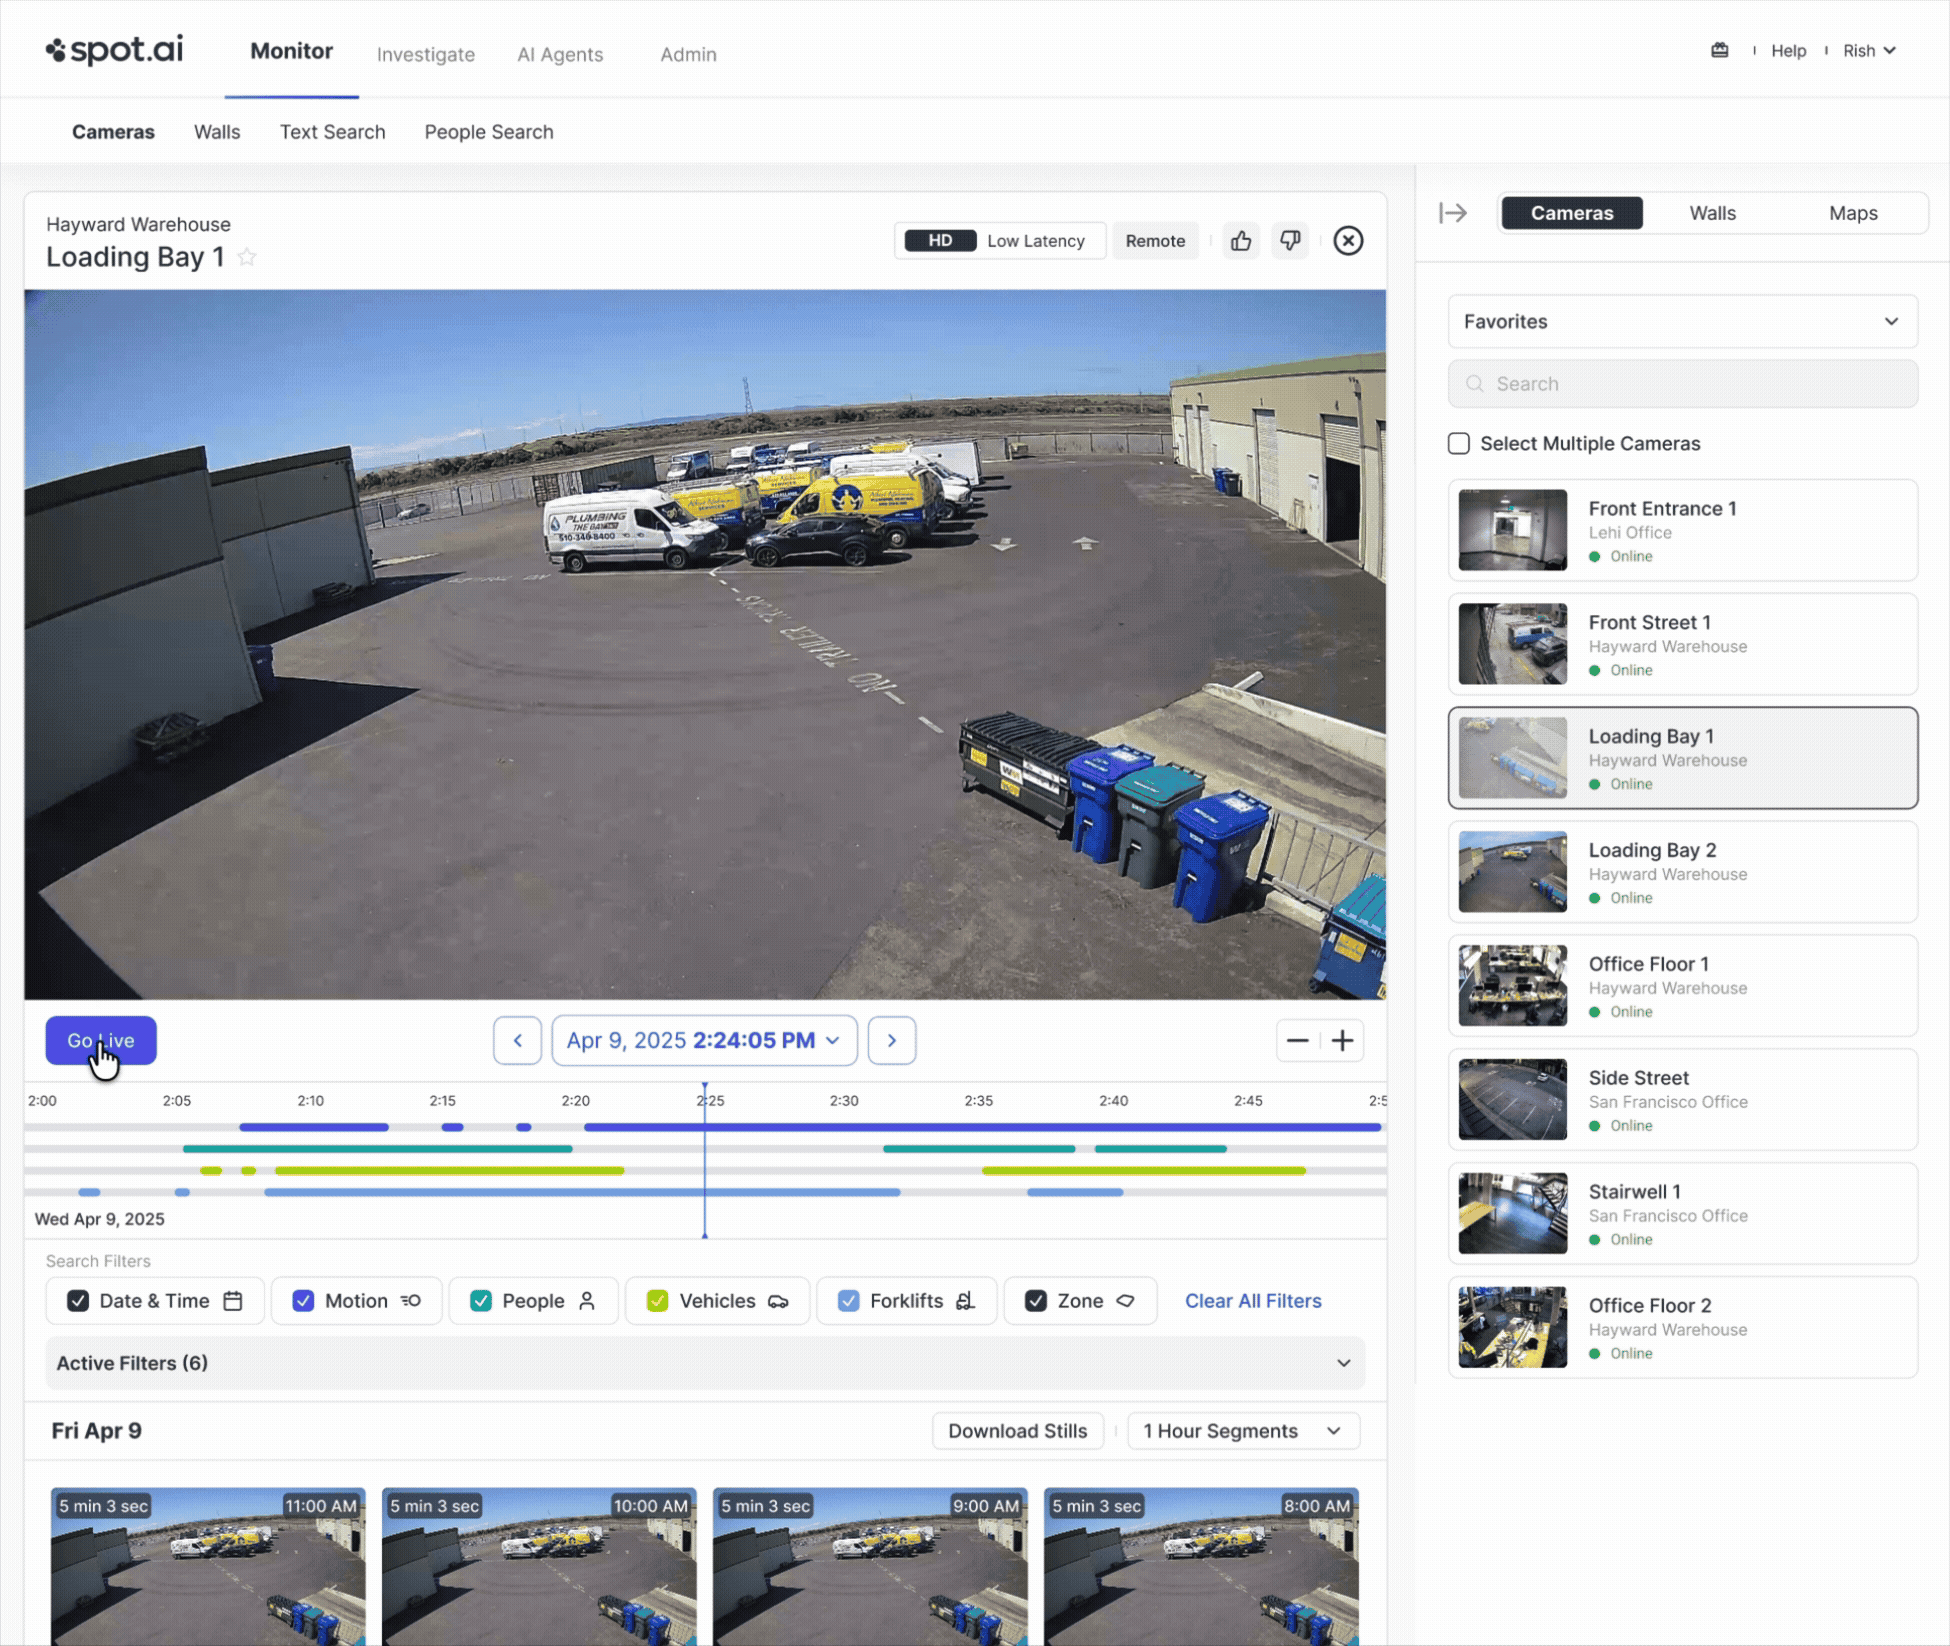
Task: Open the notifications icon near Help
Action: pos(1719,51)
